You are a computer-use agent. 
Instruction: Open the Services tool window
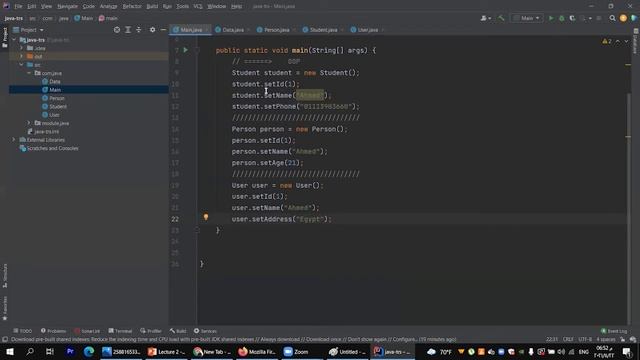click(205, 331)
